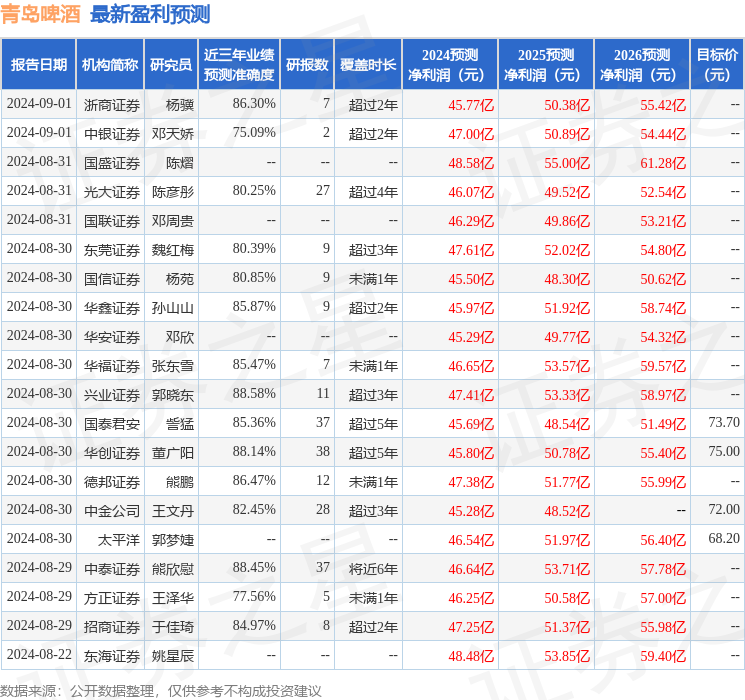
Task: Select the 国信证券 institution cell
Action: tap(112, 279)
